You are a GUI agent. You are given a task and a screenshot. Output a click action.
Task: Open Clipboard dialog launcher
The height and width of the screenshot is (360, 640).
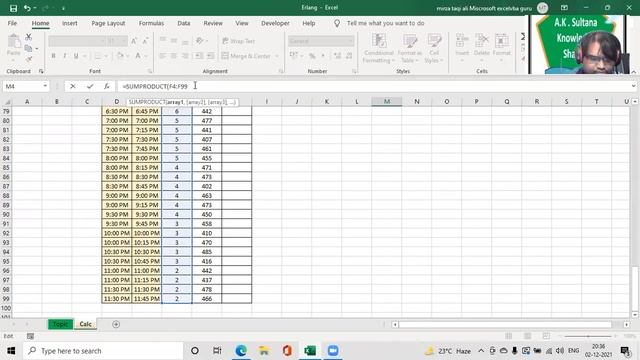tap(41, 71)
